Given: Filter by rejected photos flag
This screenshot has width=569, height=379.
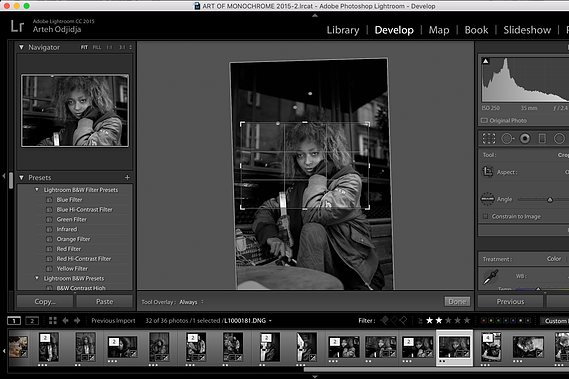Looking at the screenshot, I should click(x=403, y=320).
